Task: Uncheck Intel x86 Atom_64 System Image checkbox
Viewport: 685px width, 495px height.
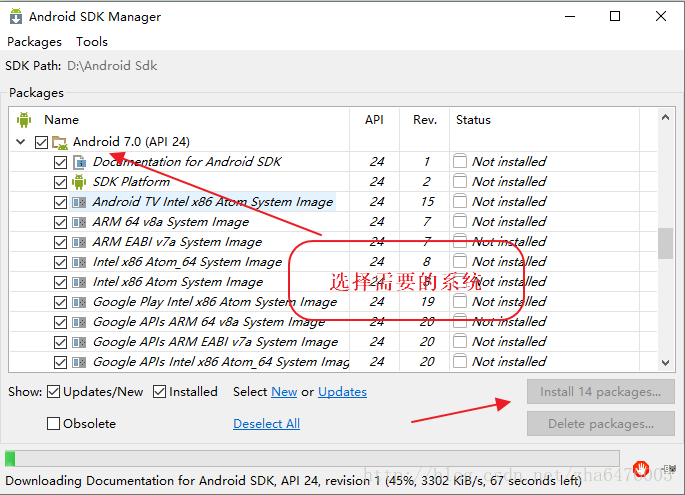Action: pos(60,263)
